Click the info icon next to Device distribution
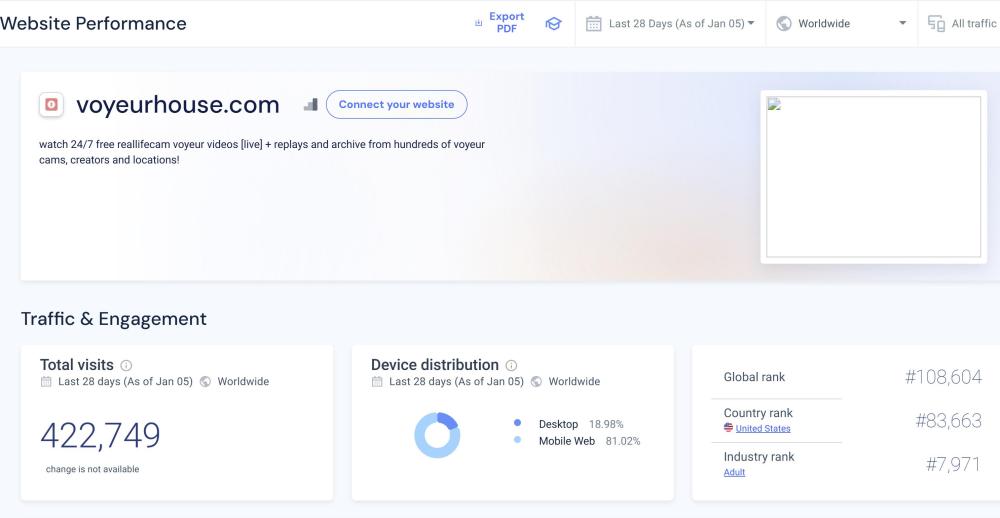This screenshot has width=1000, height=518. tap(511, 366)
